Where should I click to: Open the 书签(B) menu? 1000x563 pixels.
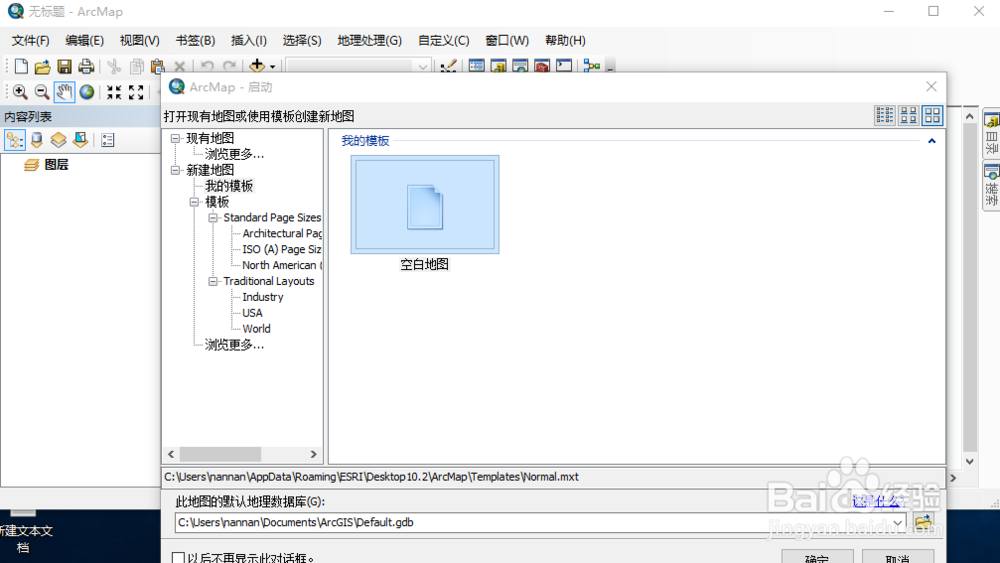pyautogui.click(x=195, y=41)
